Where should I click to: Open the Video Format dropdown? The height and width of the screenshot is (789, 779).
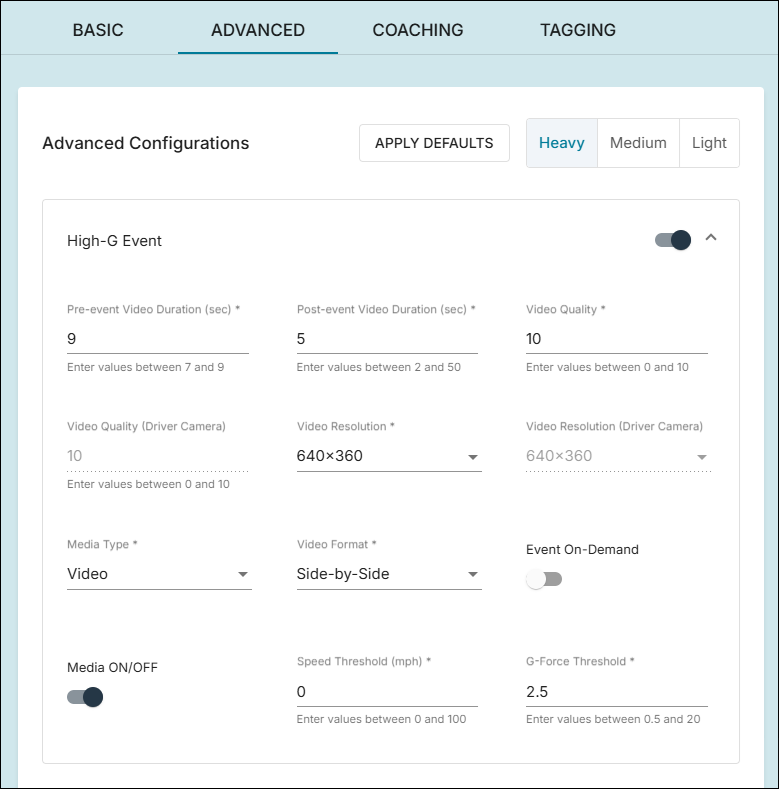(389, 574)
